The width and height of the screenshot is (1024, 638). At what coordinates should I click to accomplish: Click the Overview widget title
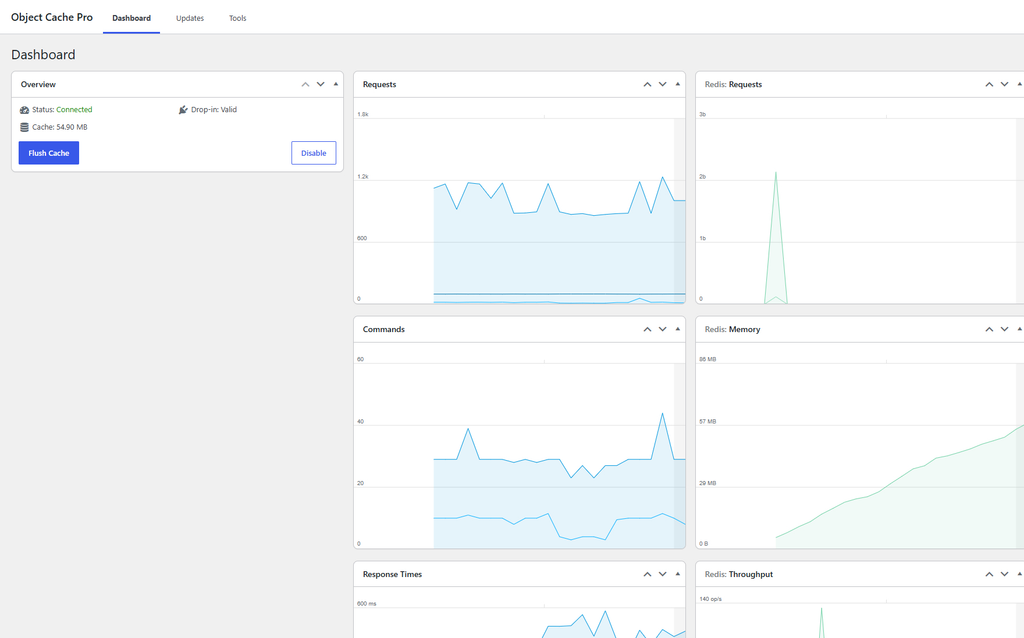38,84
